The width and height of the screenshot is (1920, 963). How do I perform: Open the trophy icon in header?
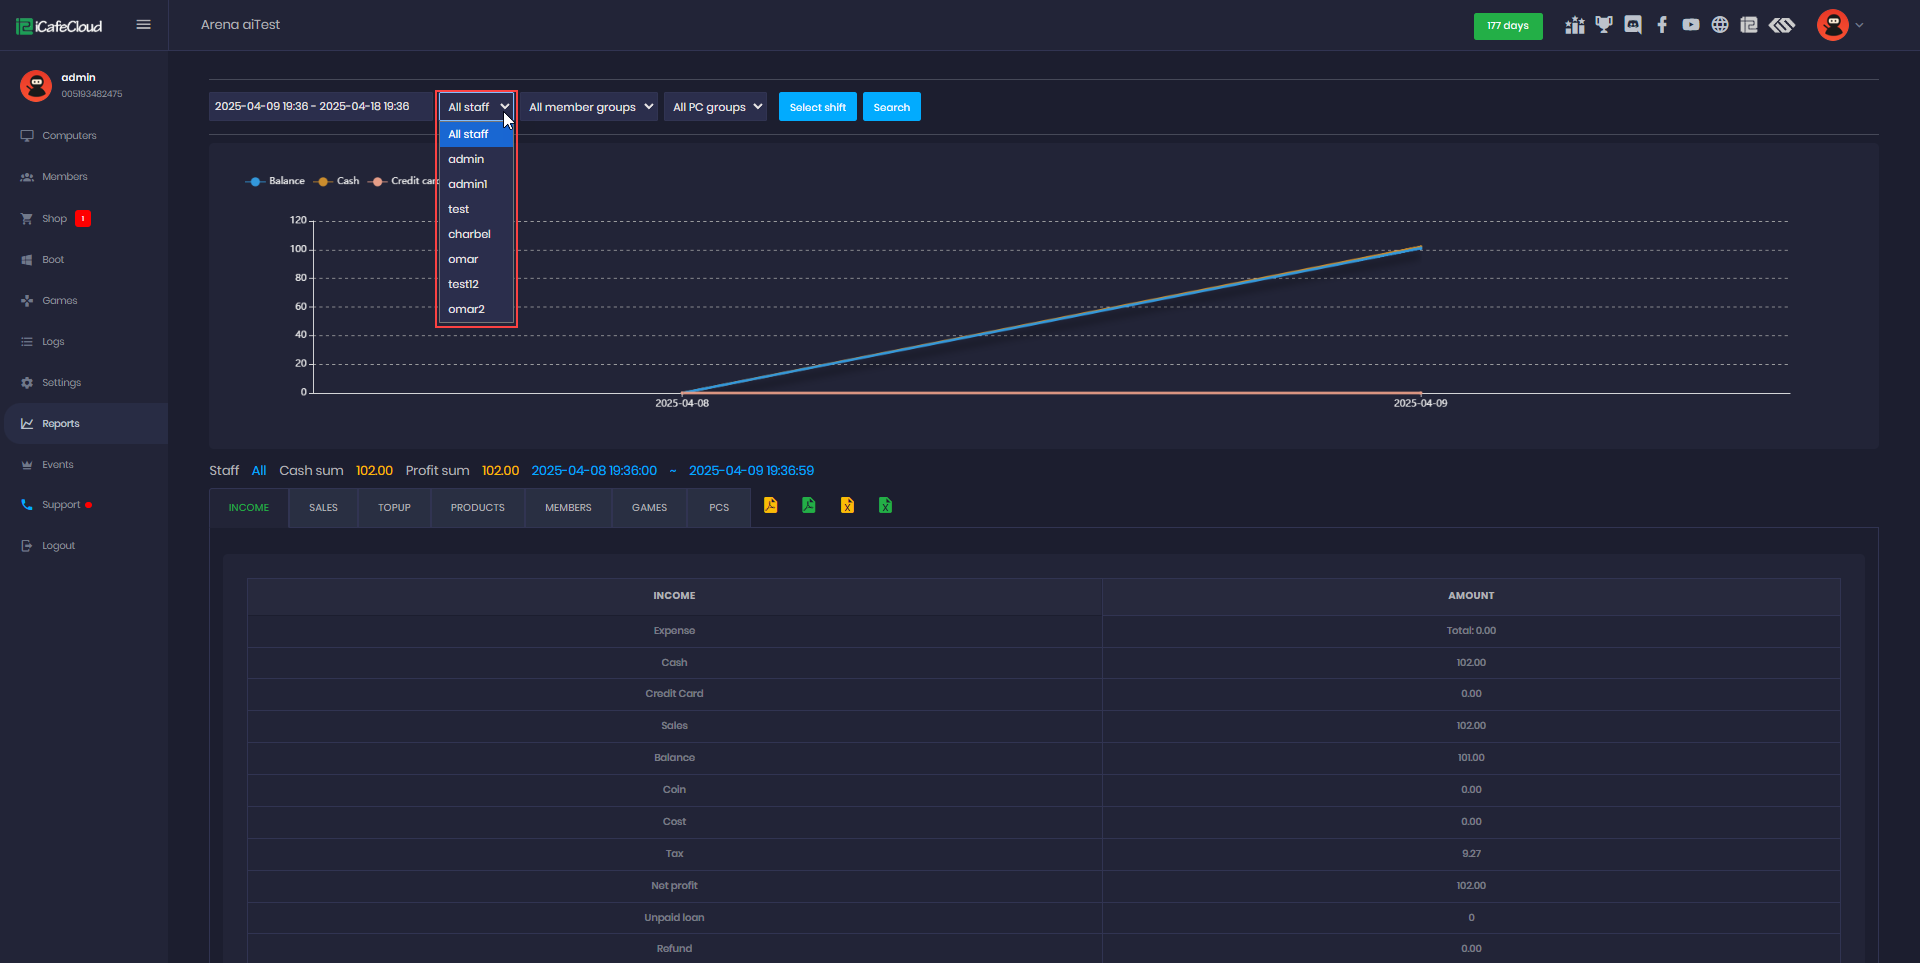coord(1604,25)
